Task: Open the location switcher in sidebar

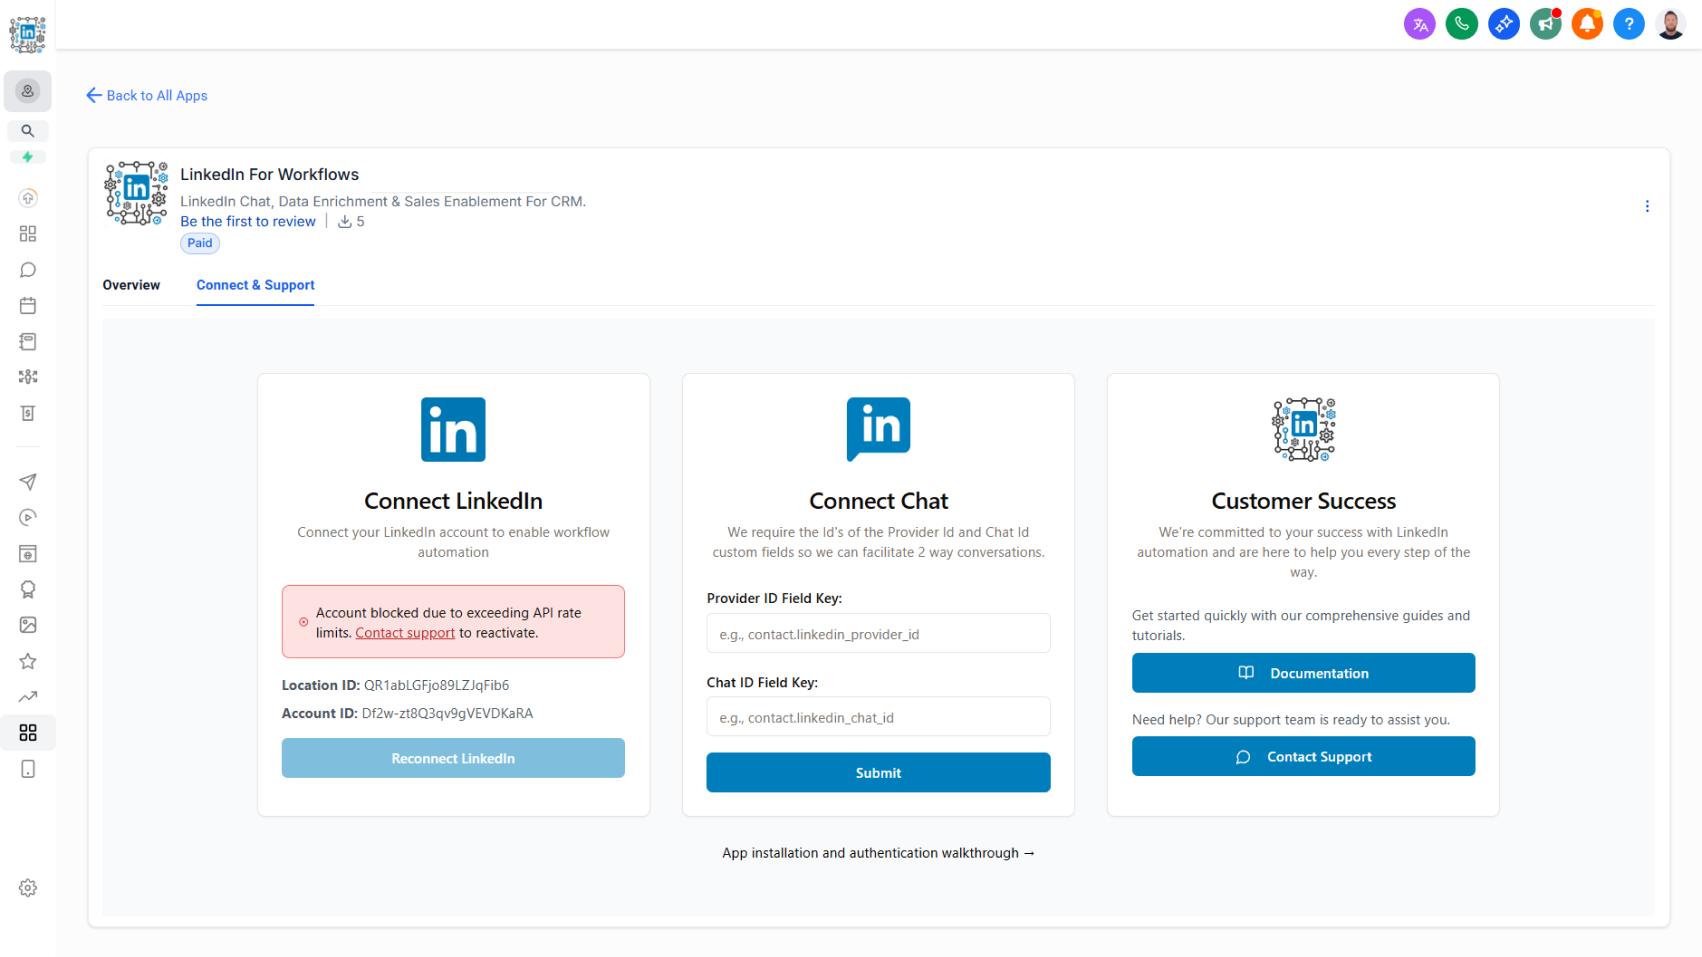Action: click(28, 91)
